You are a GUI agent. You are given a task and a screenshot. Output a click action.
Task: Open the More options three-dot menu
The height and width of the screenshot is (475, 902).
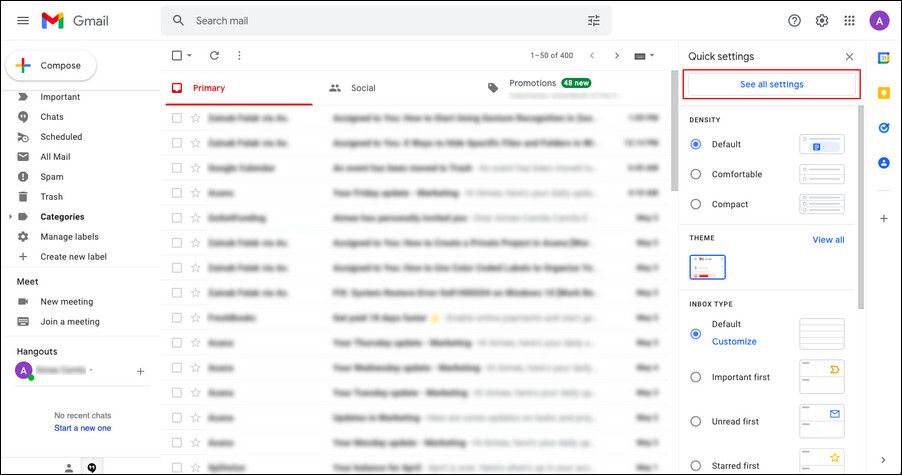[x=239, y=56]
